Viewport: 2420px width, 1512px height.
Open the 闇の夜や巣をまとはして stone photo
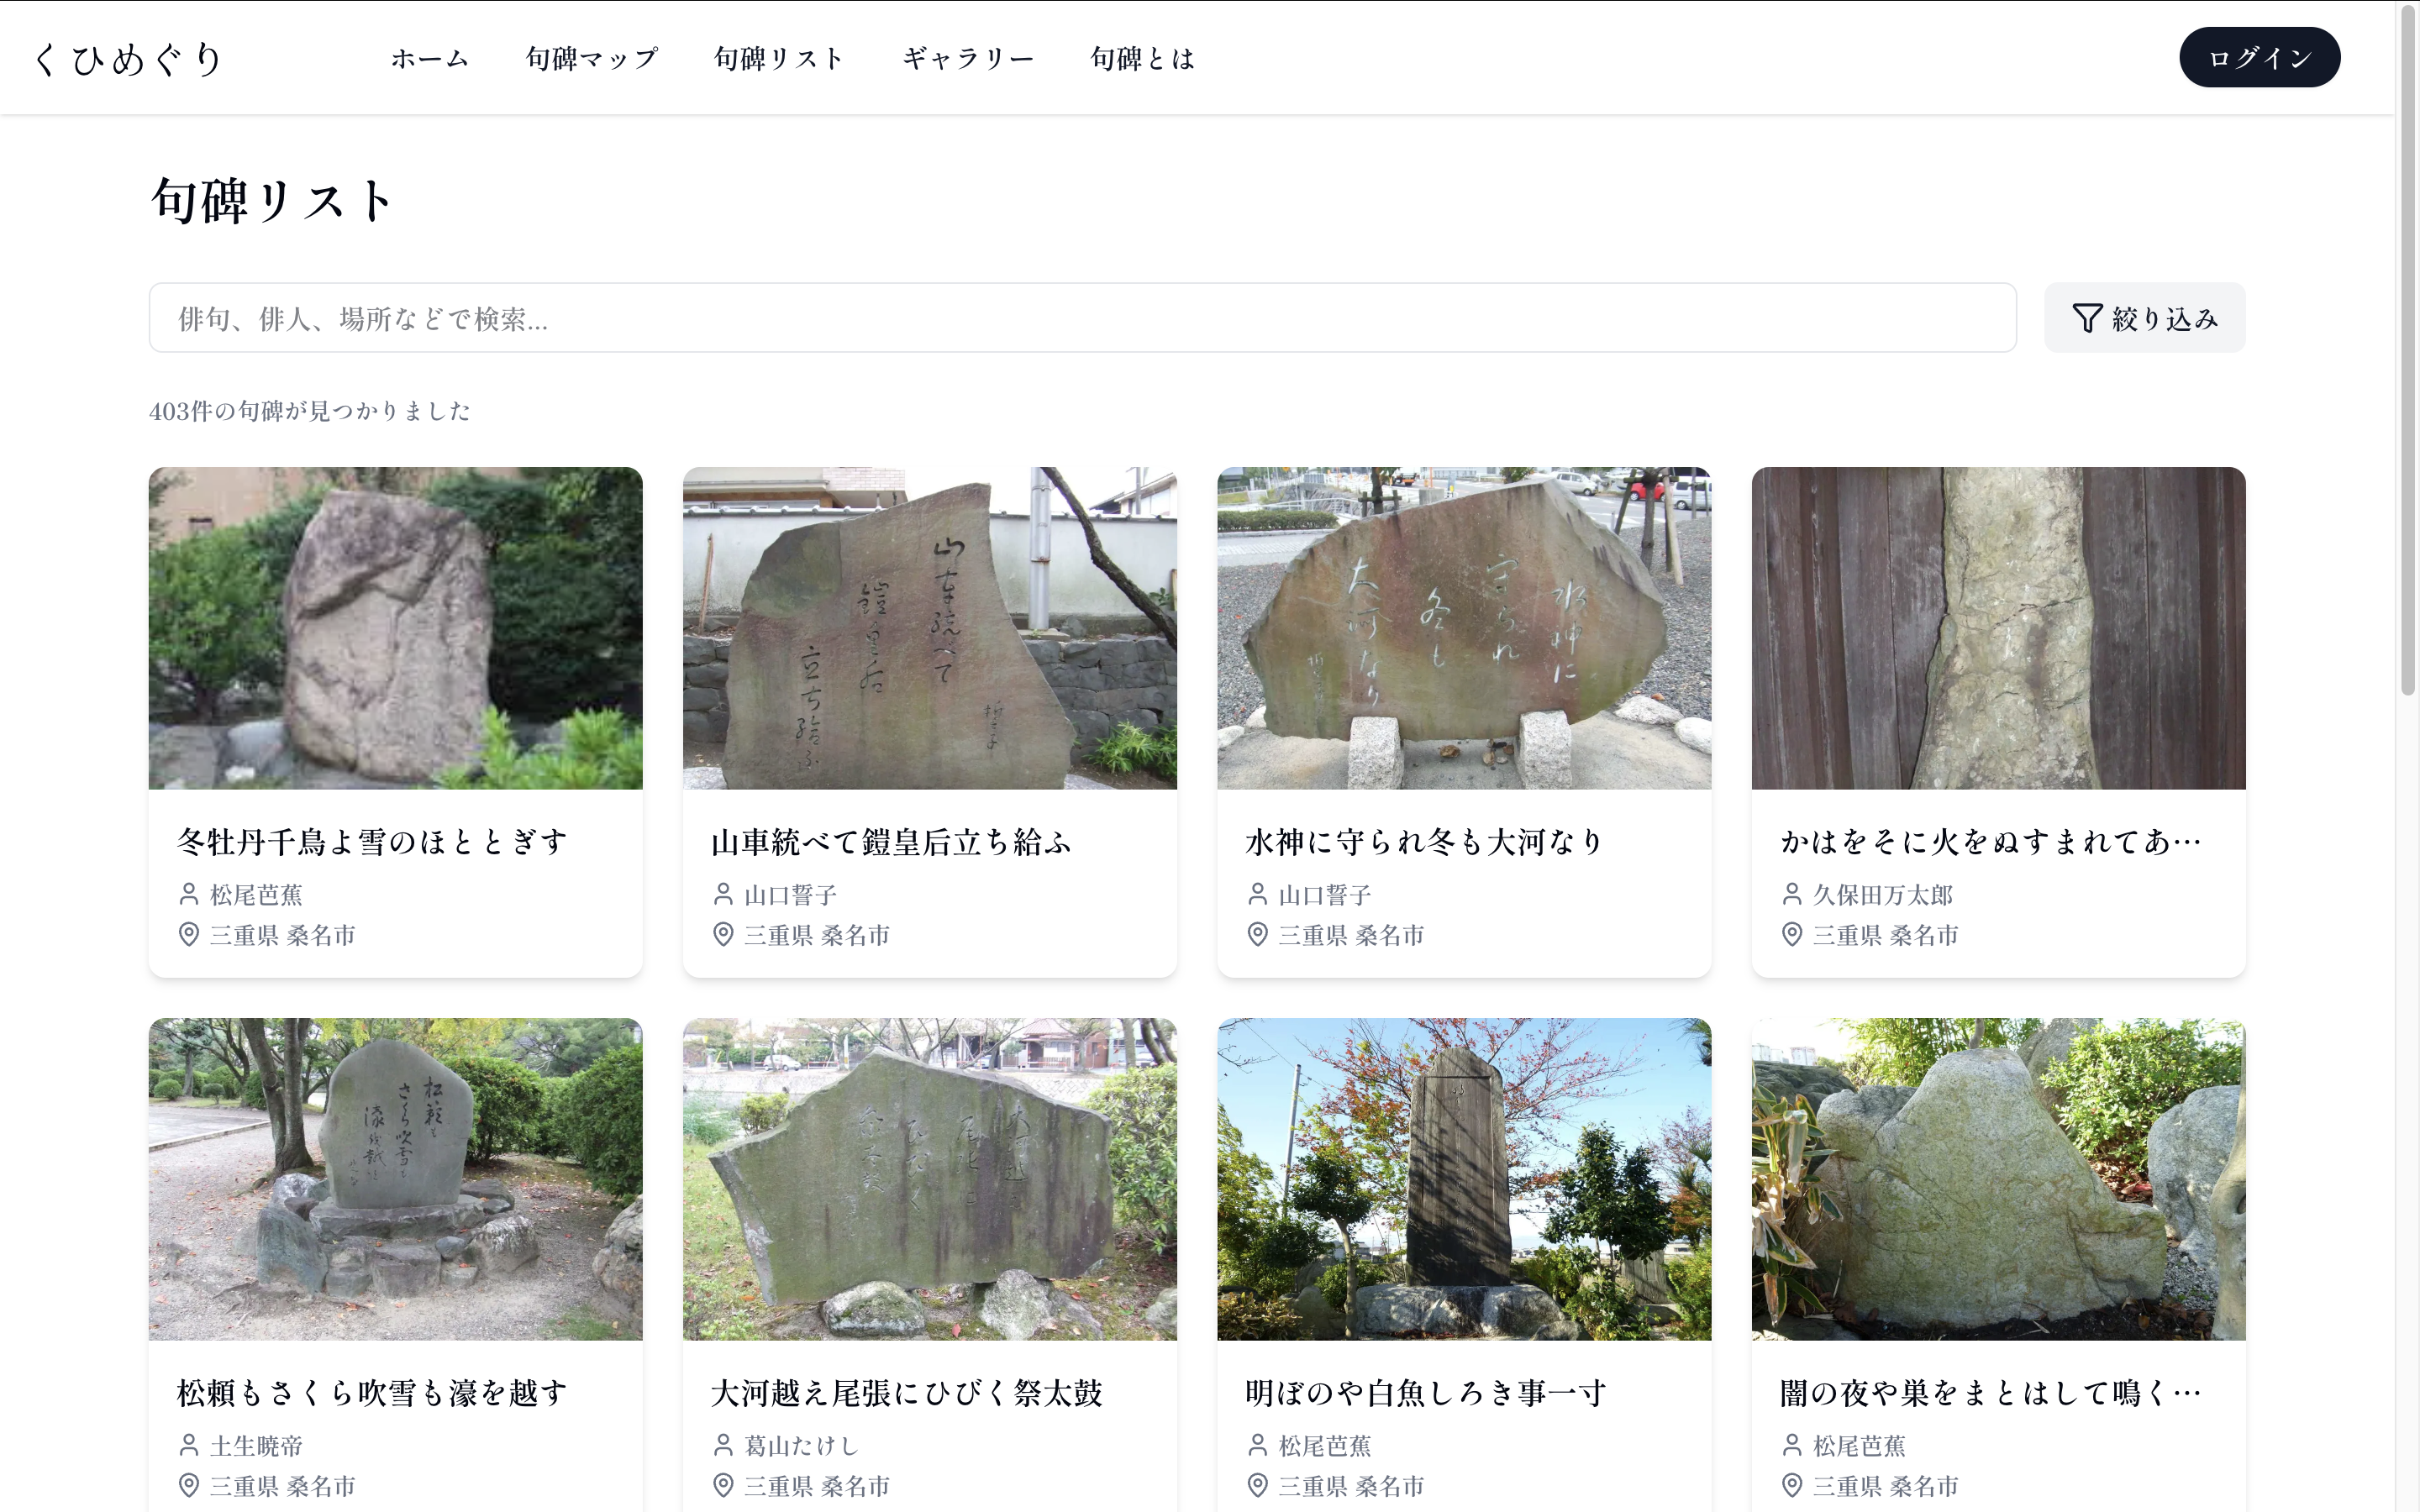coord(1998,1179)
